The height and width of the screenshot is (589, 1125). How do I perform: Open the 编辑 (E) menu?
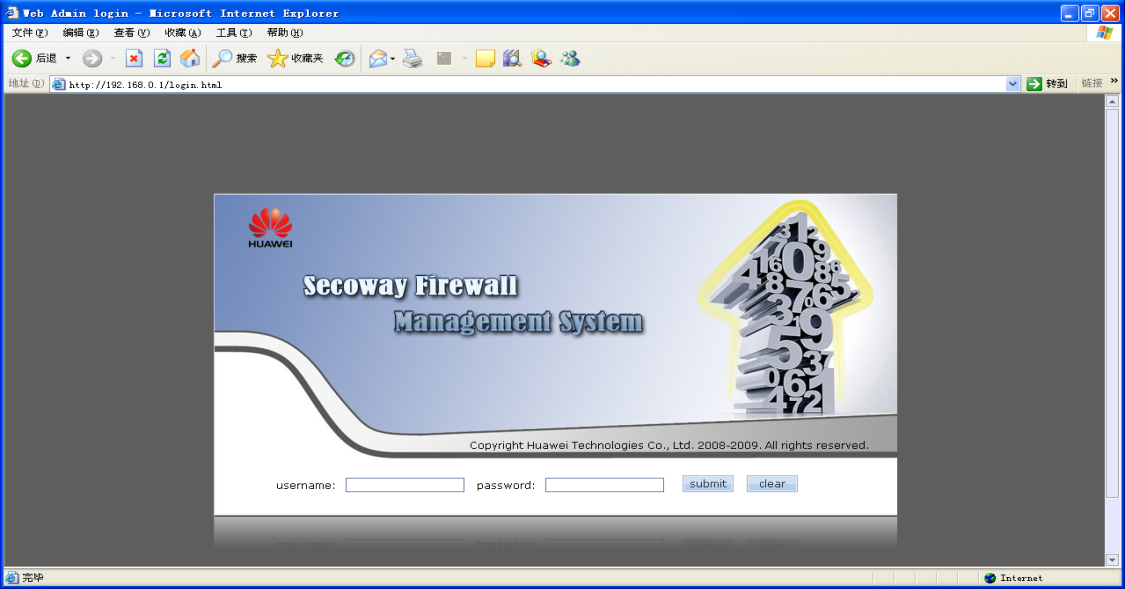point(80,33)
